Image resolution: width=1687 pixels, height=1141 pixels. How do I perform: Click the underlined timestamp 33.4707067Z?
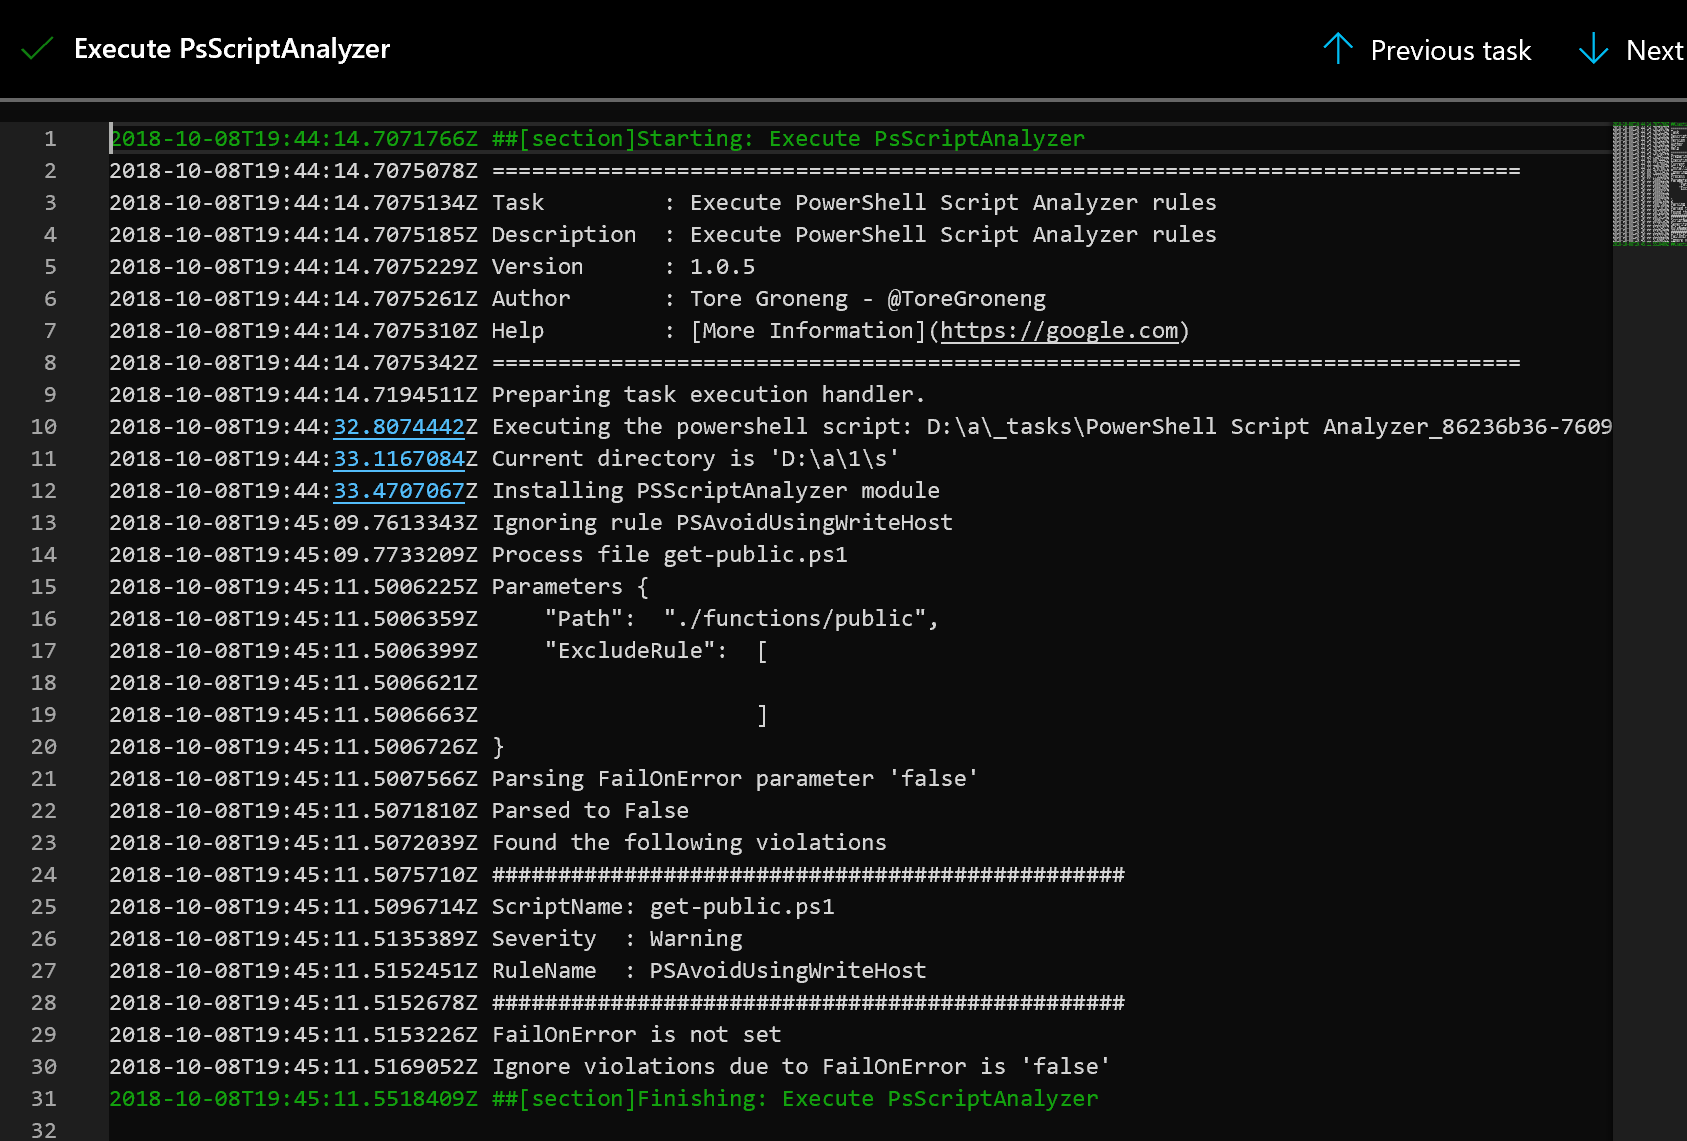[399, 490]
